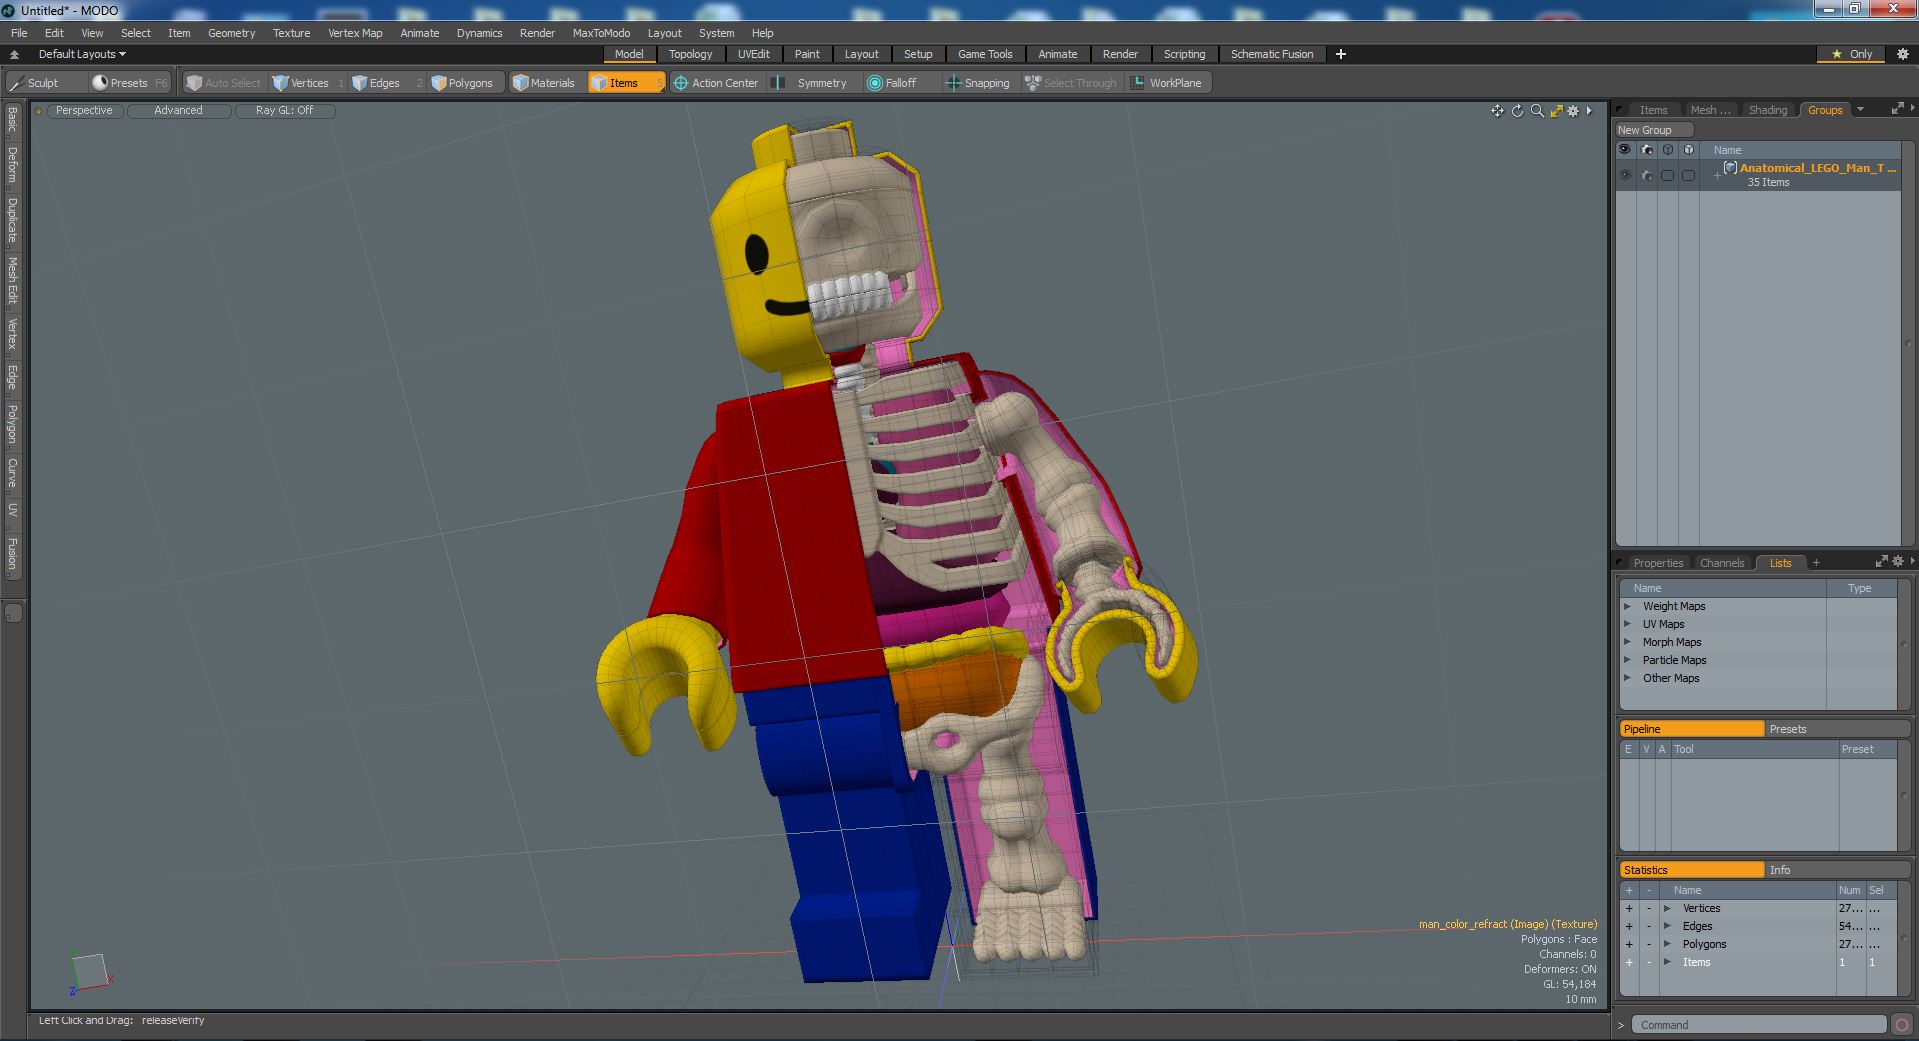Viewport: 1919px width, 1041px height.
Task: Open the Action Center options
Action: coord(716,83)
